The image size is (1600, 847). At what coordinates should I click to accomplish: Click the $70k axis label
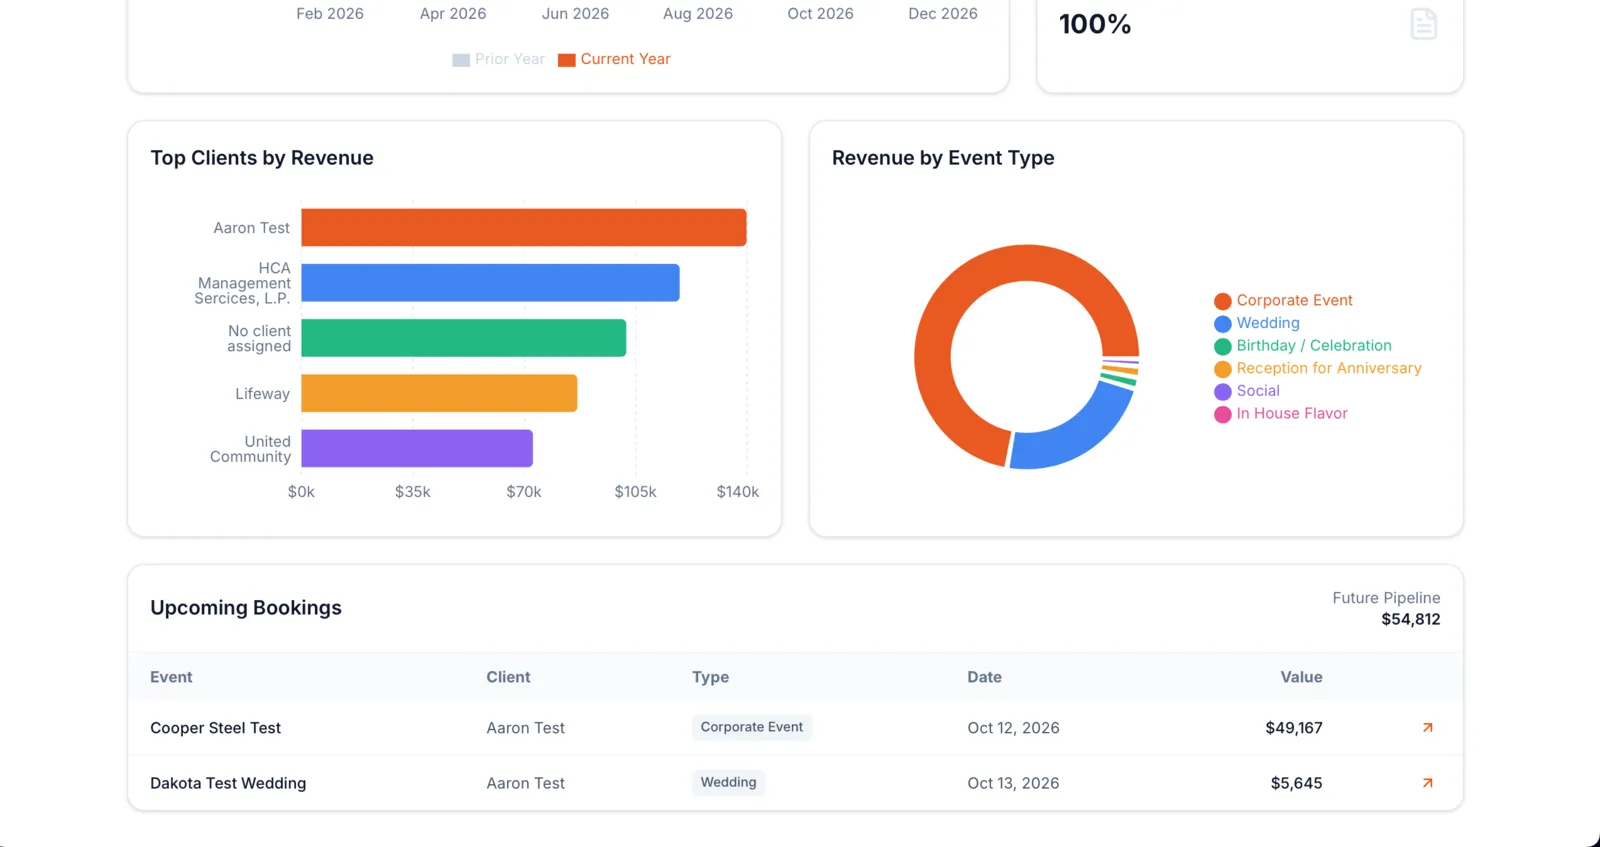524,492
